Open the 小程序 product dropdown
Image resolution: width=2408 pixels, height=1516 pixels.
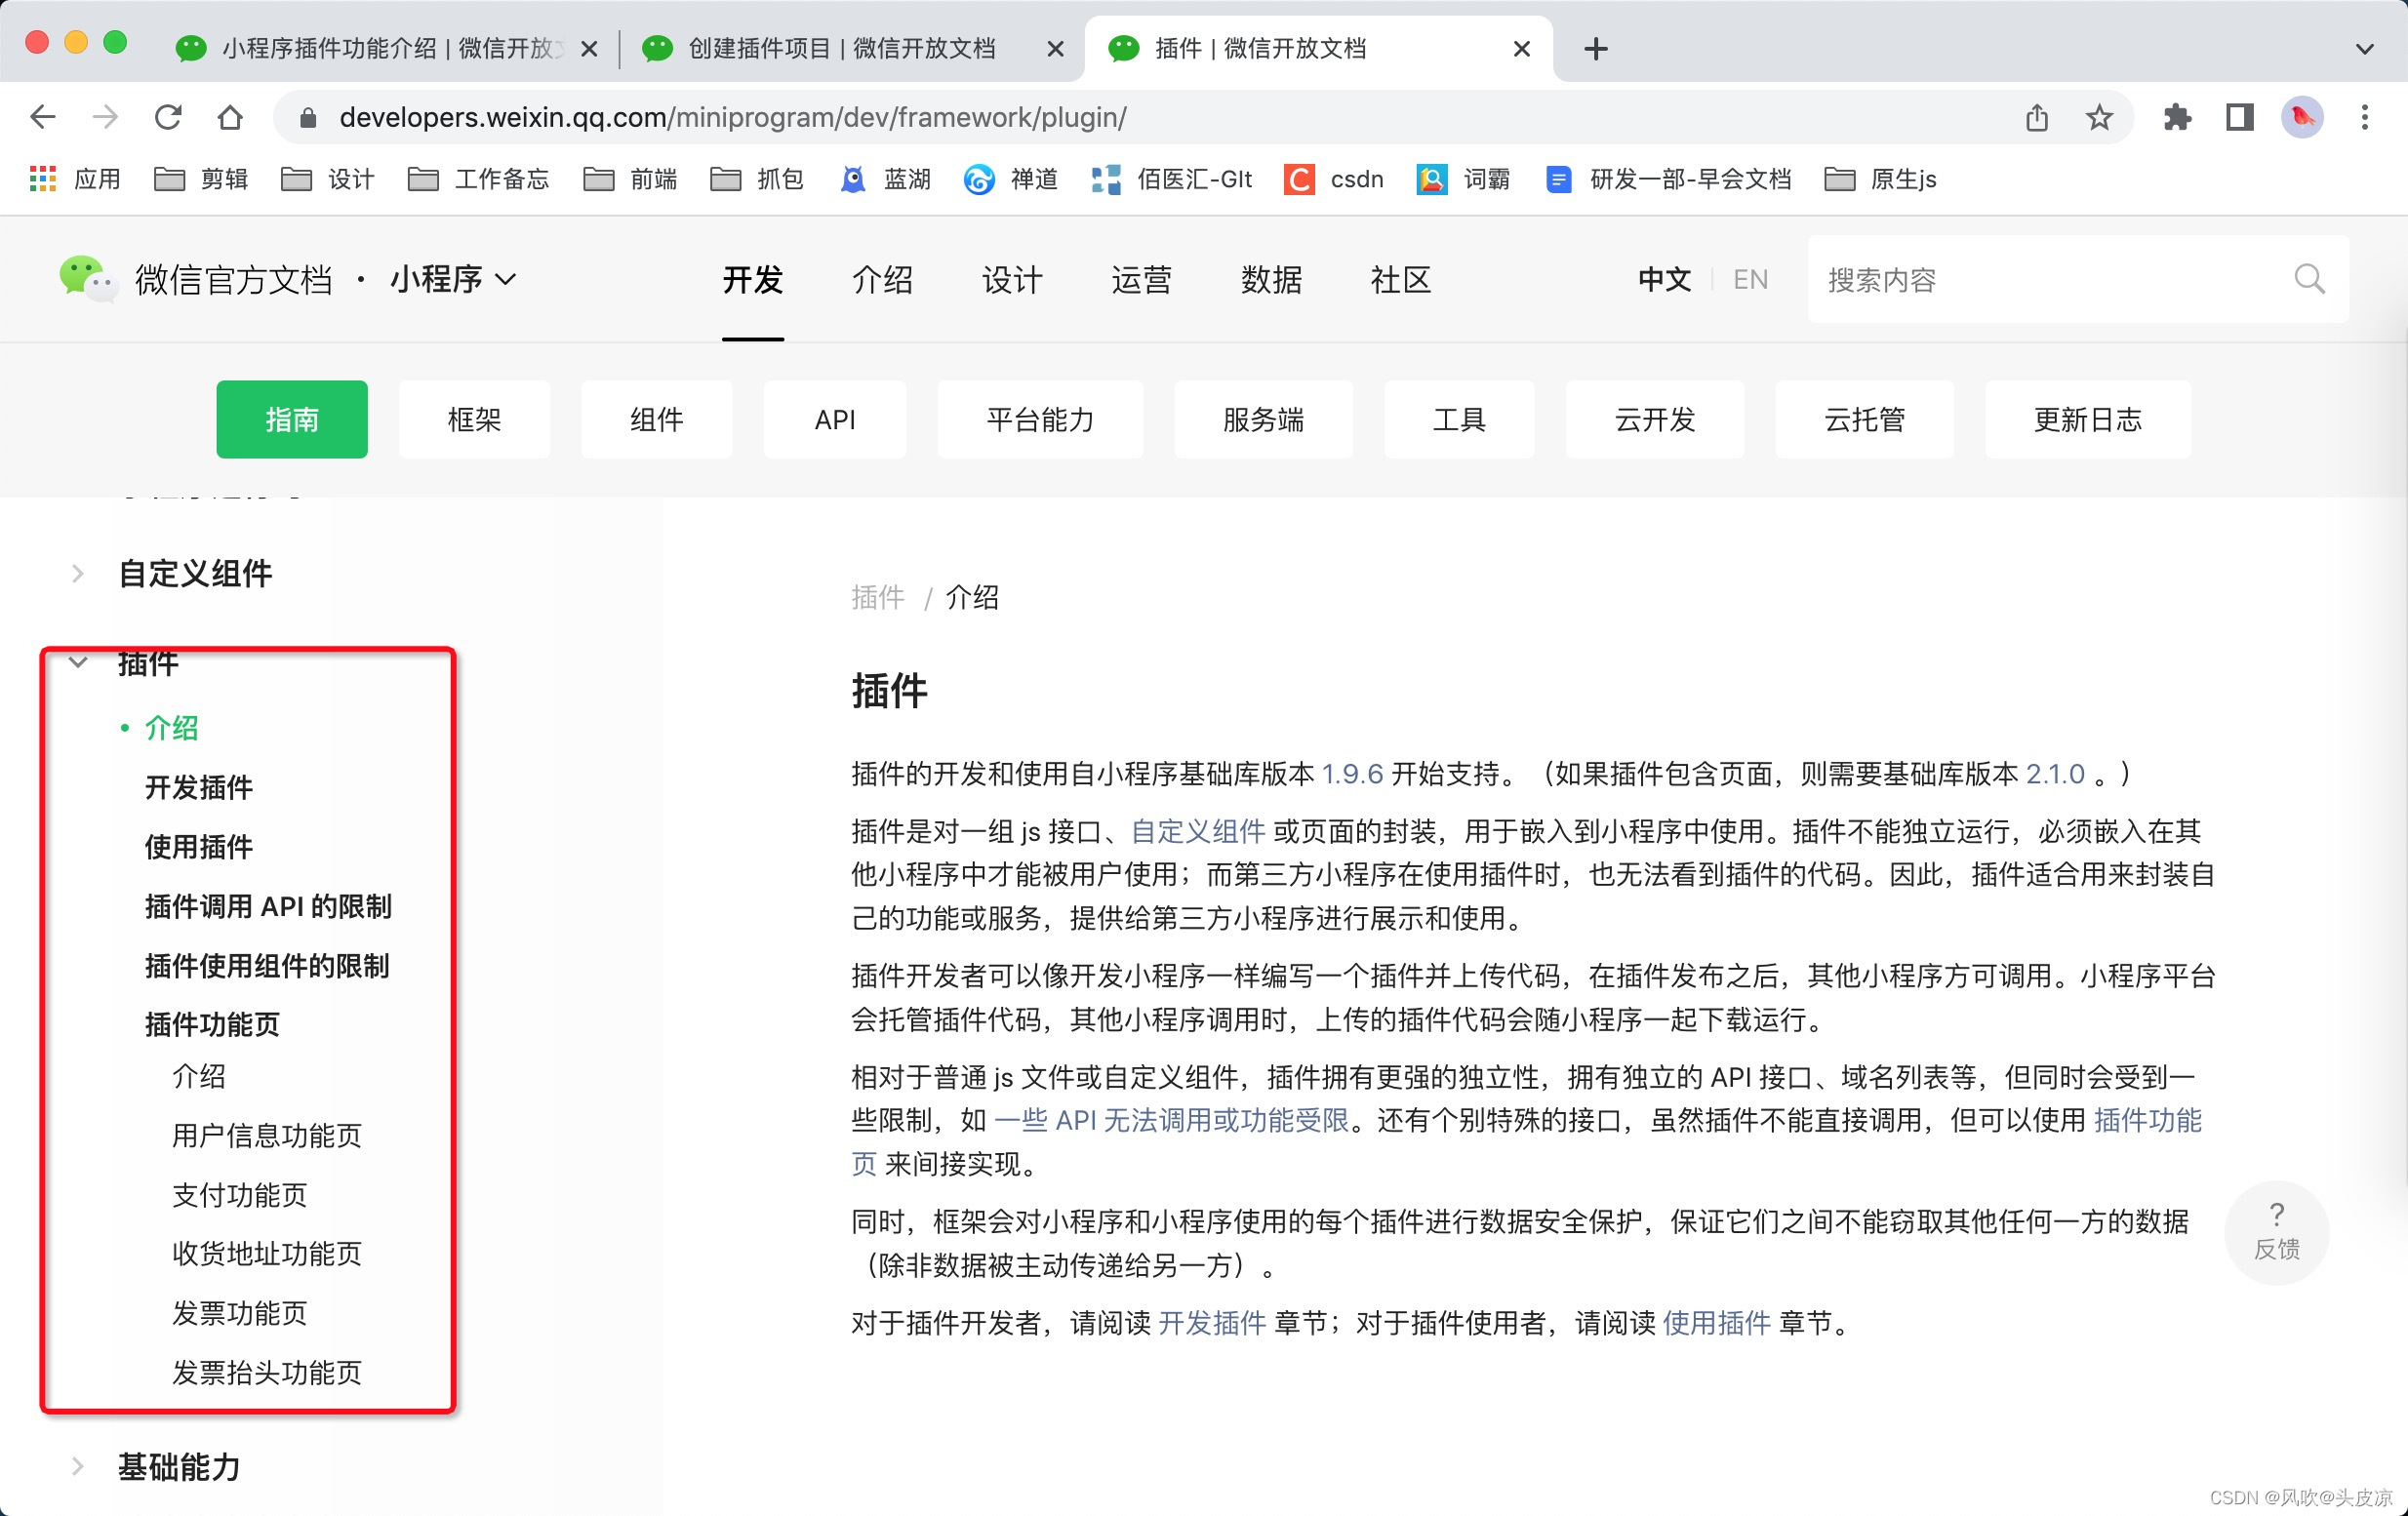[453, 279]
